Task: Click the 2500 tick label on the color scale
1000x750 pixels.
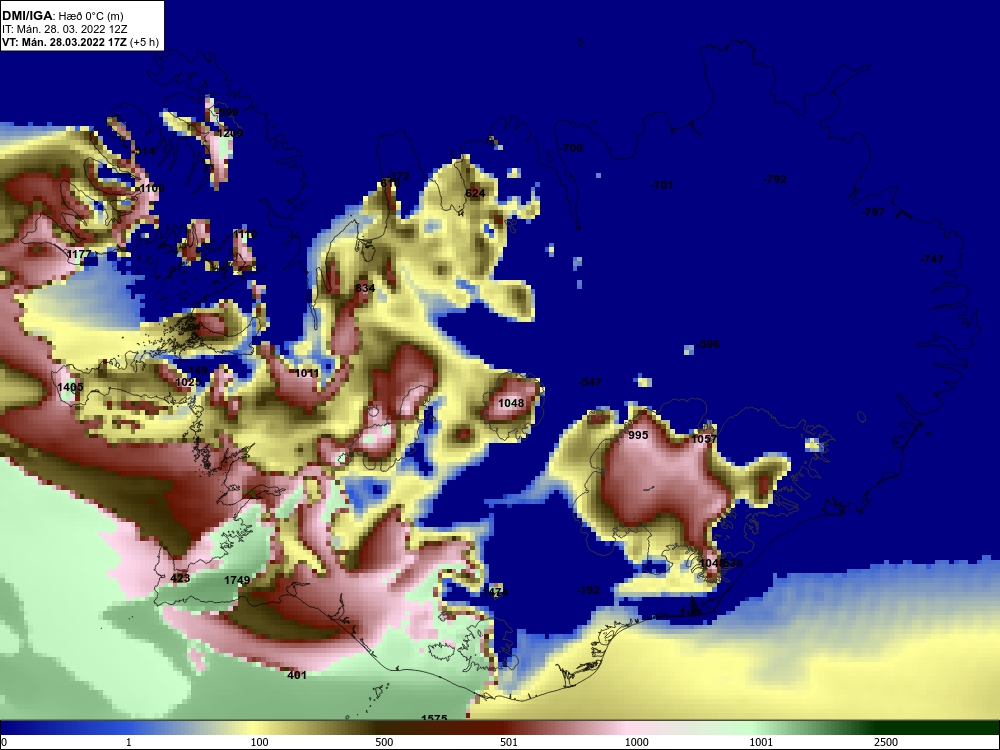Action: (x=886, y=742)
